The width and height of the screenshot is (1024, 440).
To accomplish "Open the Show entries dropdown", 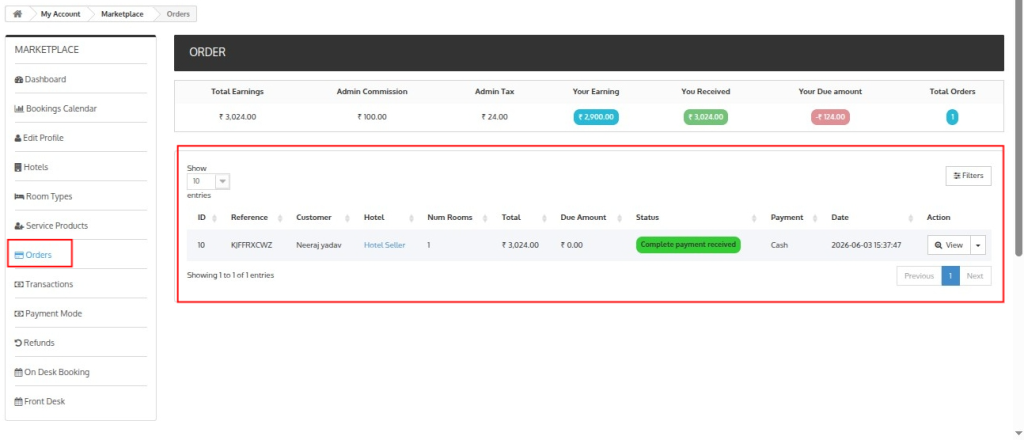I will tap(208, 181).
